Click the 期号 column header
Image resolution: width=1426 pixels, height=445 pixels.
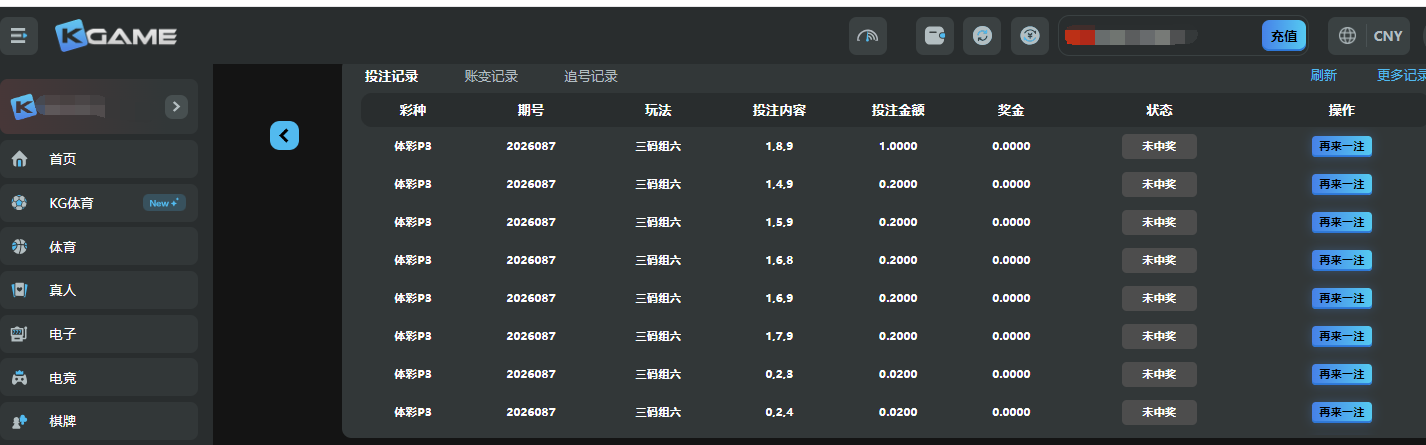coord(531,110)
